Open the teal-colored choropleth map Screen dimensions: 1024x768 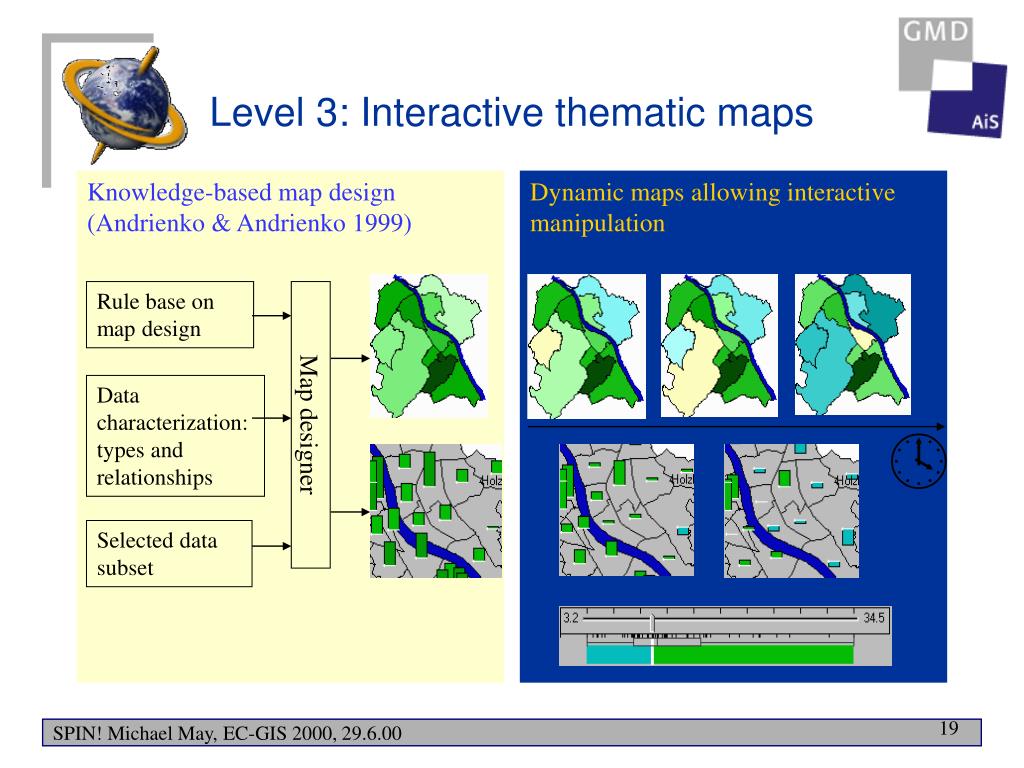(x=852, y=344)
